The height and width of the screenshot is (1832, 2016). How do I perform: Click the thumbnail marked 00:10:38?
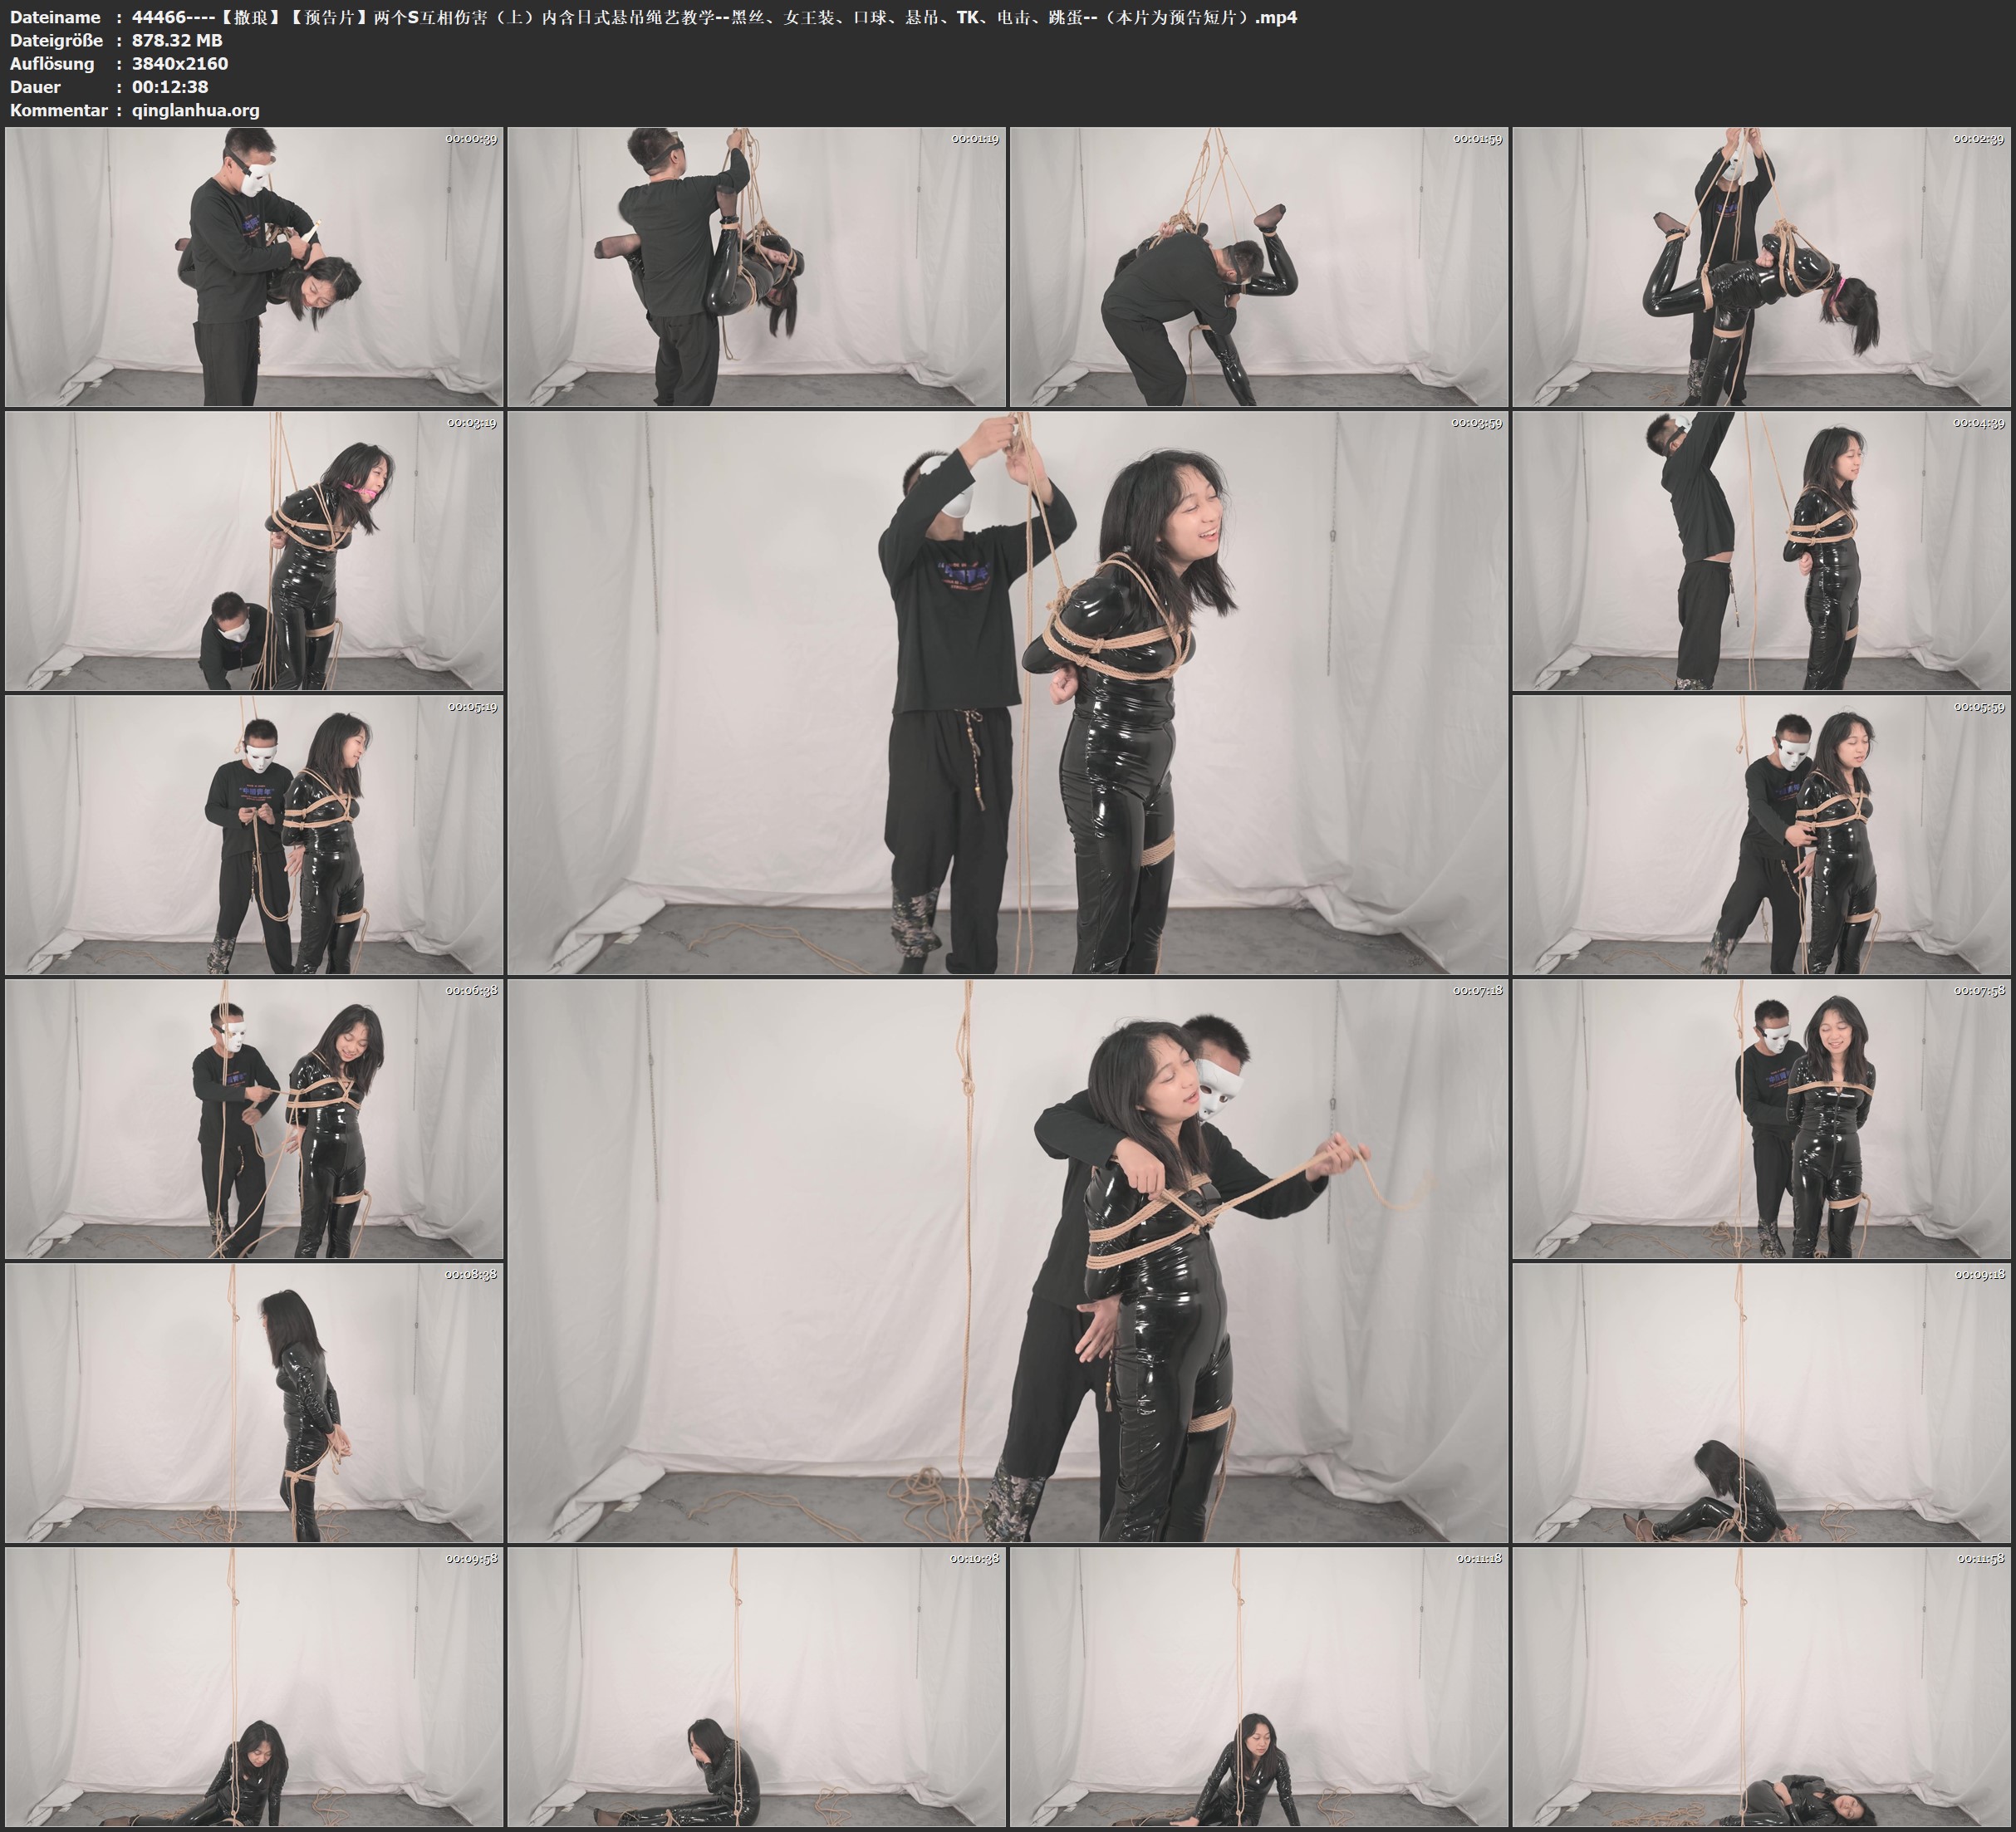[x=757, y=1687]
